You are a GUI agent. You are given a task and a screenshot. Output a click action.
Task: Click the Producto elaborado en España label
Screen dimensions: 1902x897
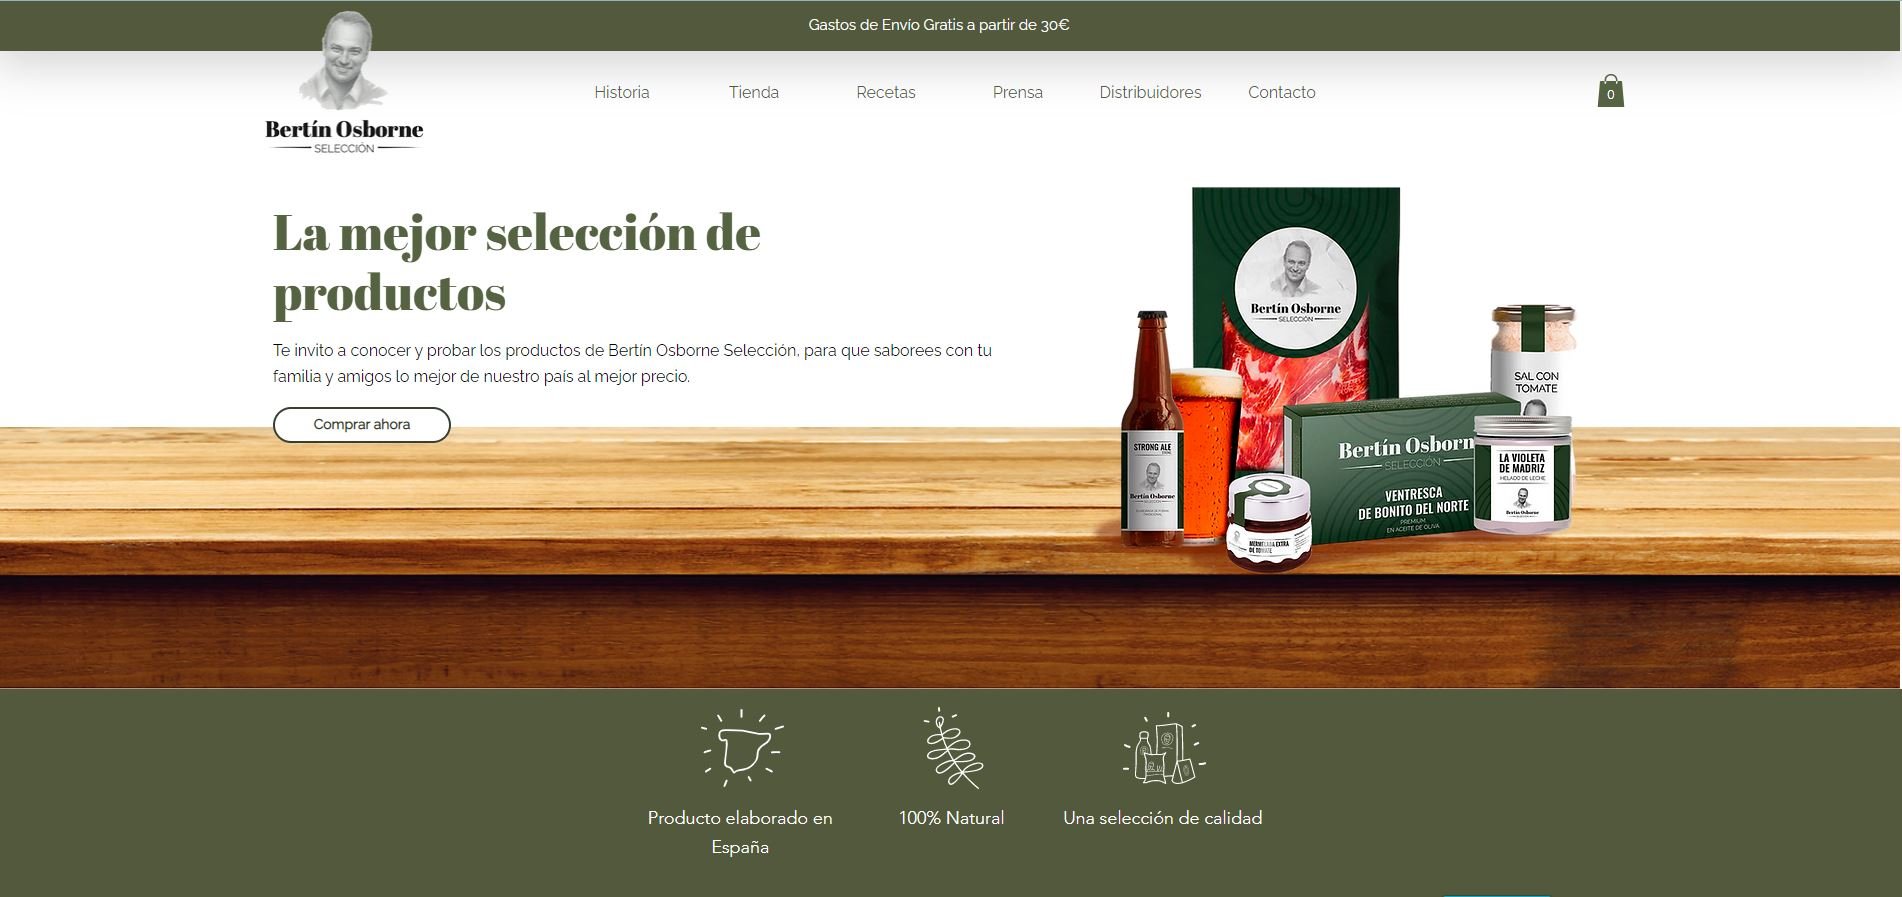[x=740, y=832]
